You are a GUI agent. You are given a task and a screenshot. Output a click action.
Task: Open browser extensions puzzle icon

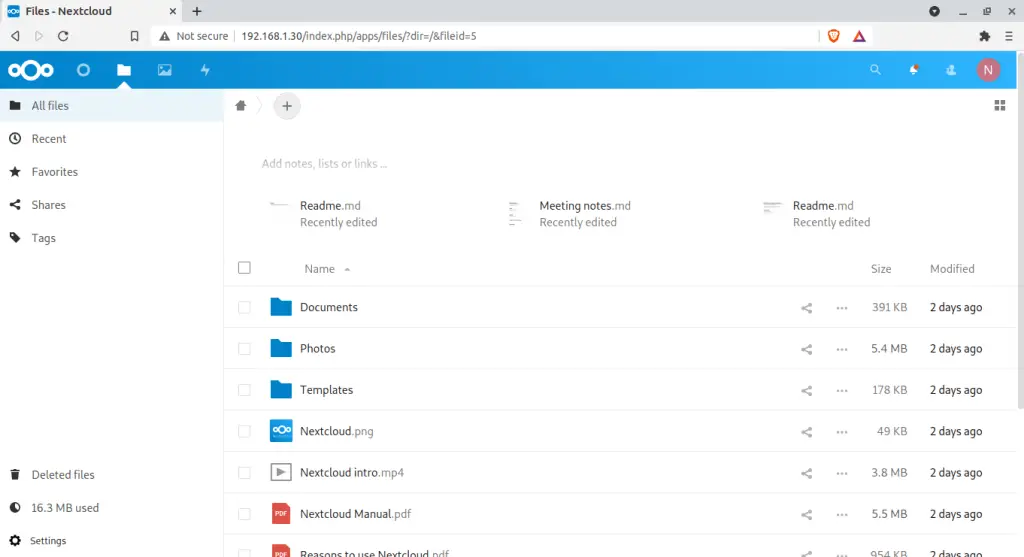984,36
